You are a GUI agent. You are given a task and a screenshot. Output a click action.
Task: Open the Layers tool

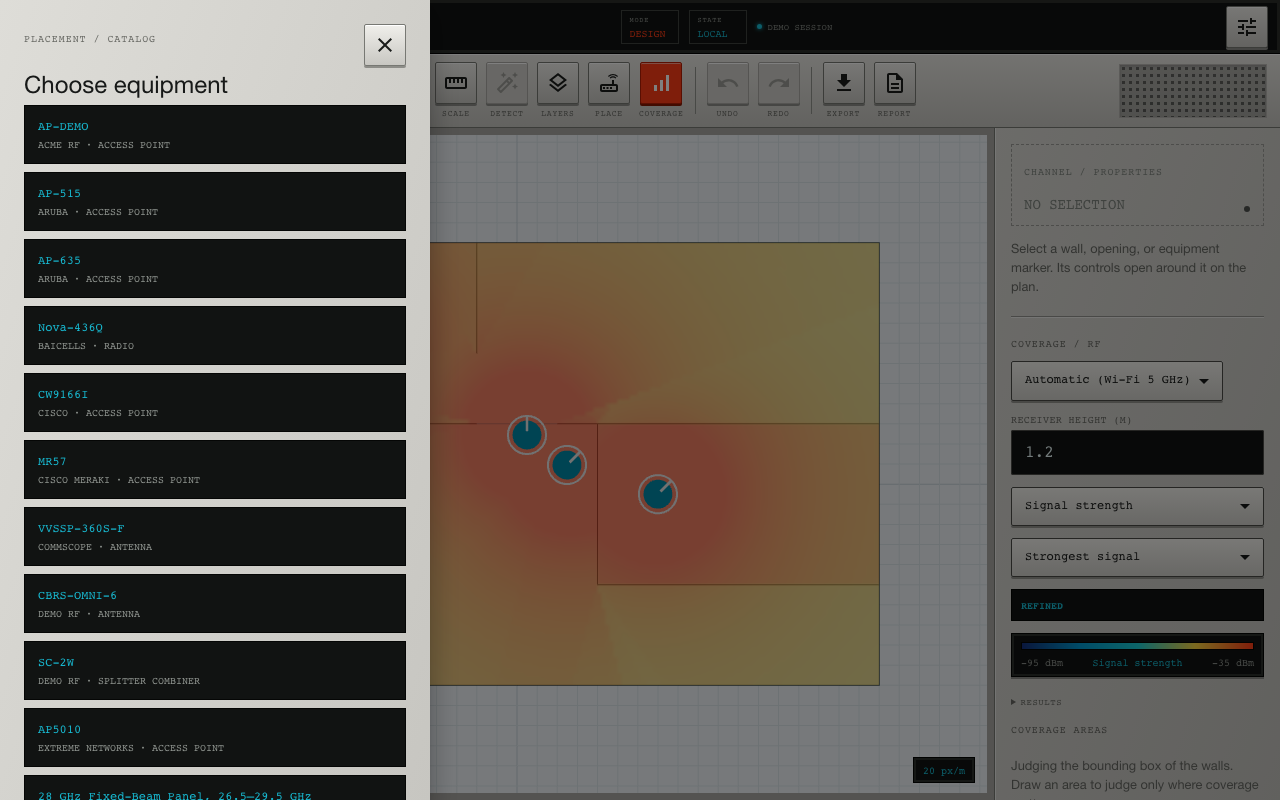click(558, 84)
